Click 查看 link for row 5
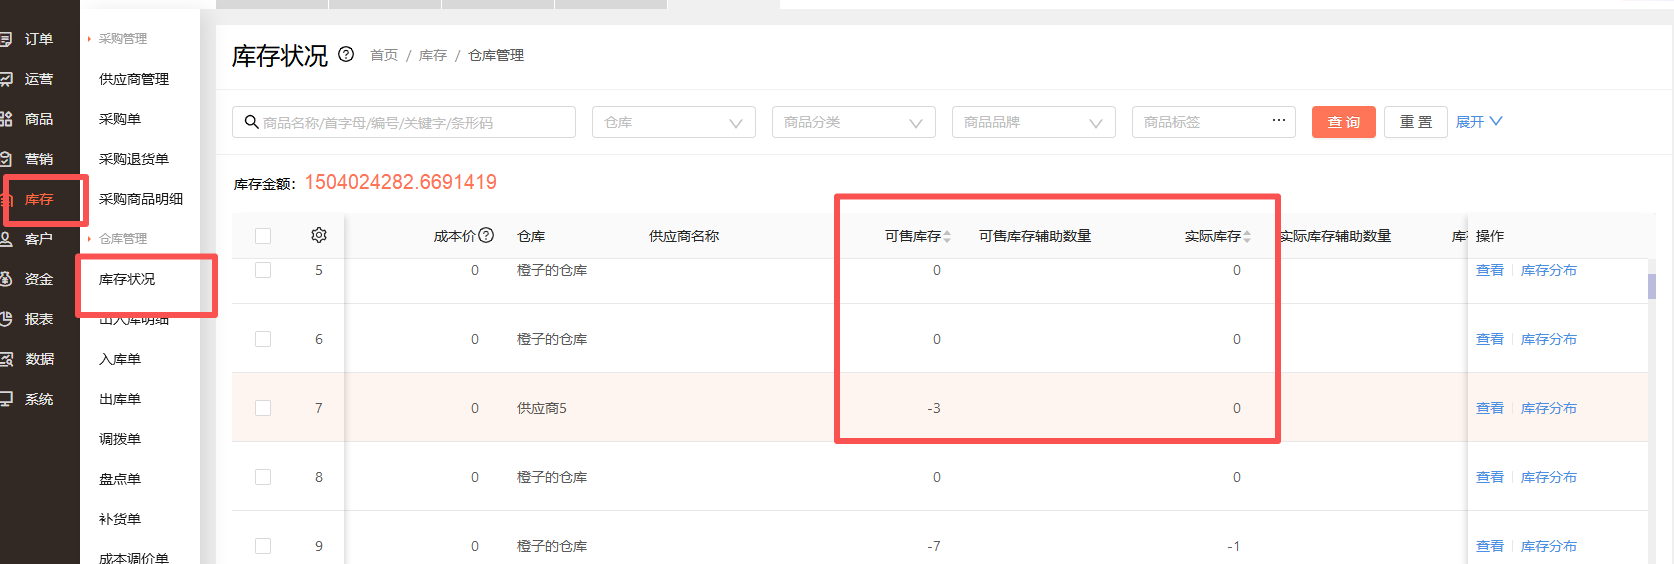This screenshot has width=1674, height=564. 1490,270
